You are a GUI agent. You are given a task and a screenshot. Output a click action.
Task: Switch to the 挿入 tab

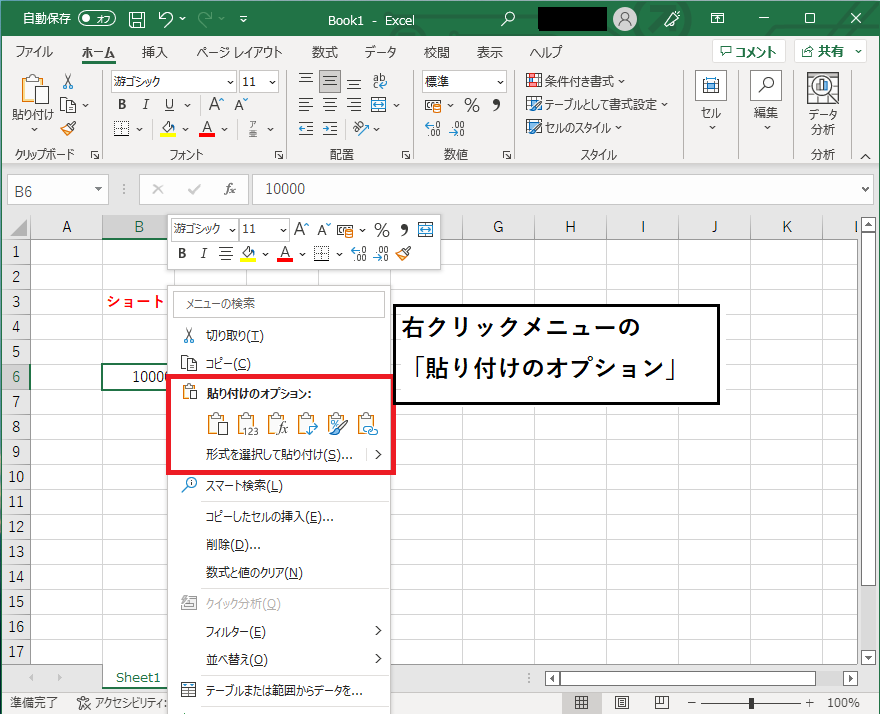[x=154, y=52]
